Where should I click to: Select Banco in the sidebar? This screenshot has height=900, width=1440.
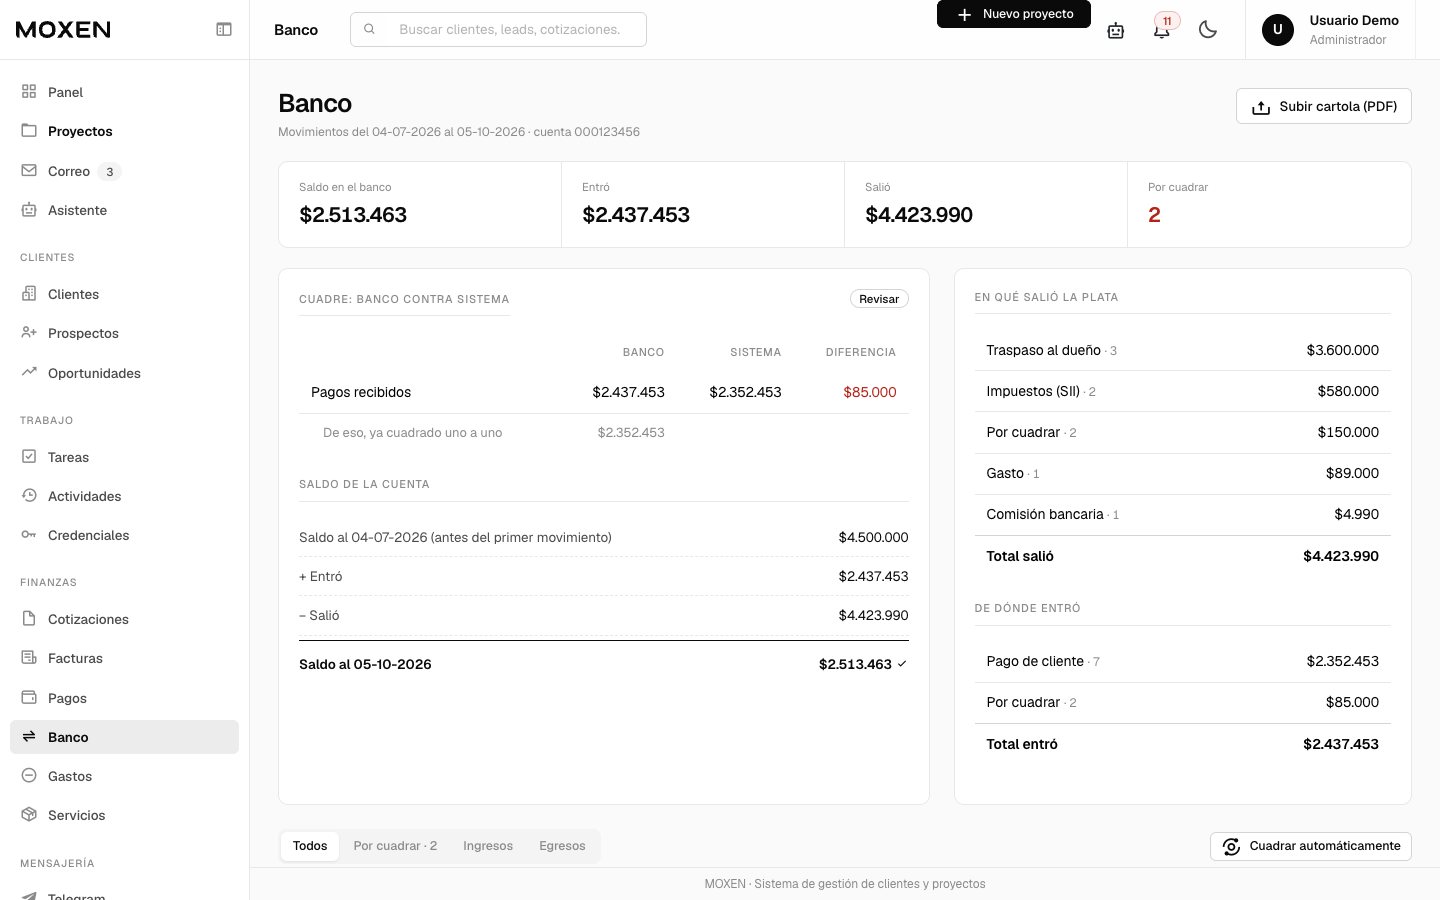click(124, 737)
